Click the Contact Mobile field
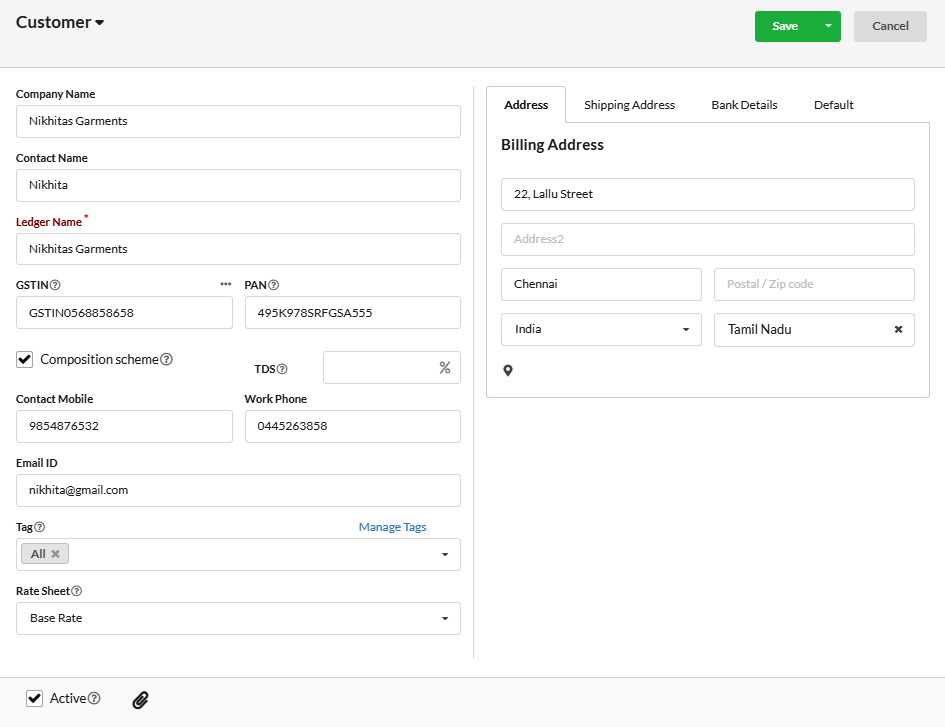Image resolution: width=945 pixels, height=727 pixels. pyautogui.click(x=124, y=426)
